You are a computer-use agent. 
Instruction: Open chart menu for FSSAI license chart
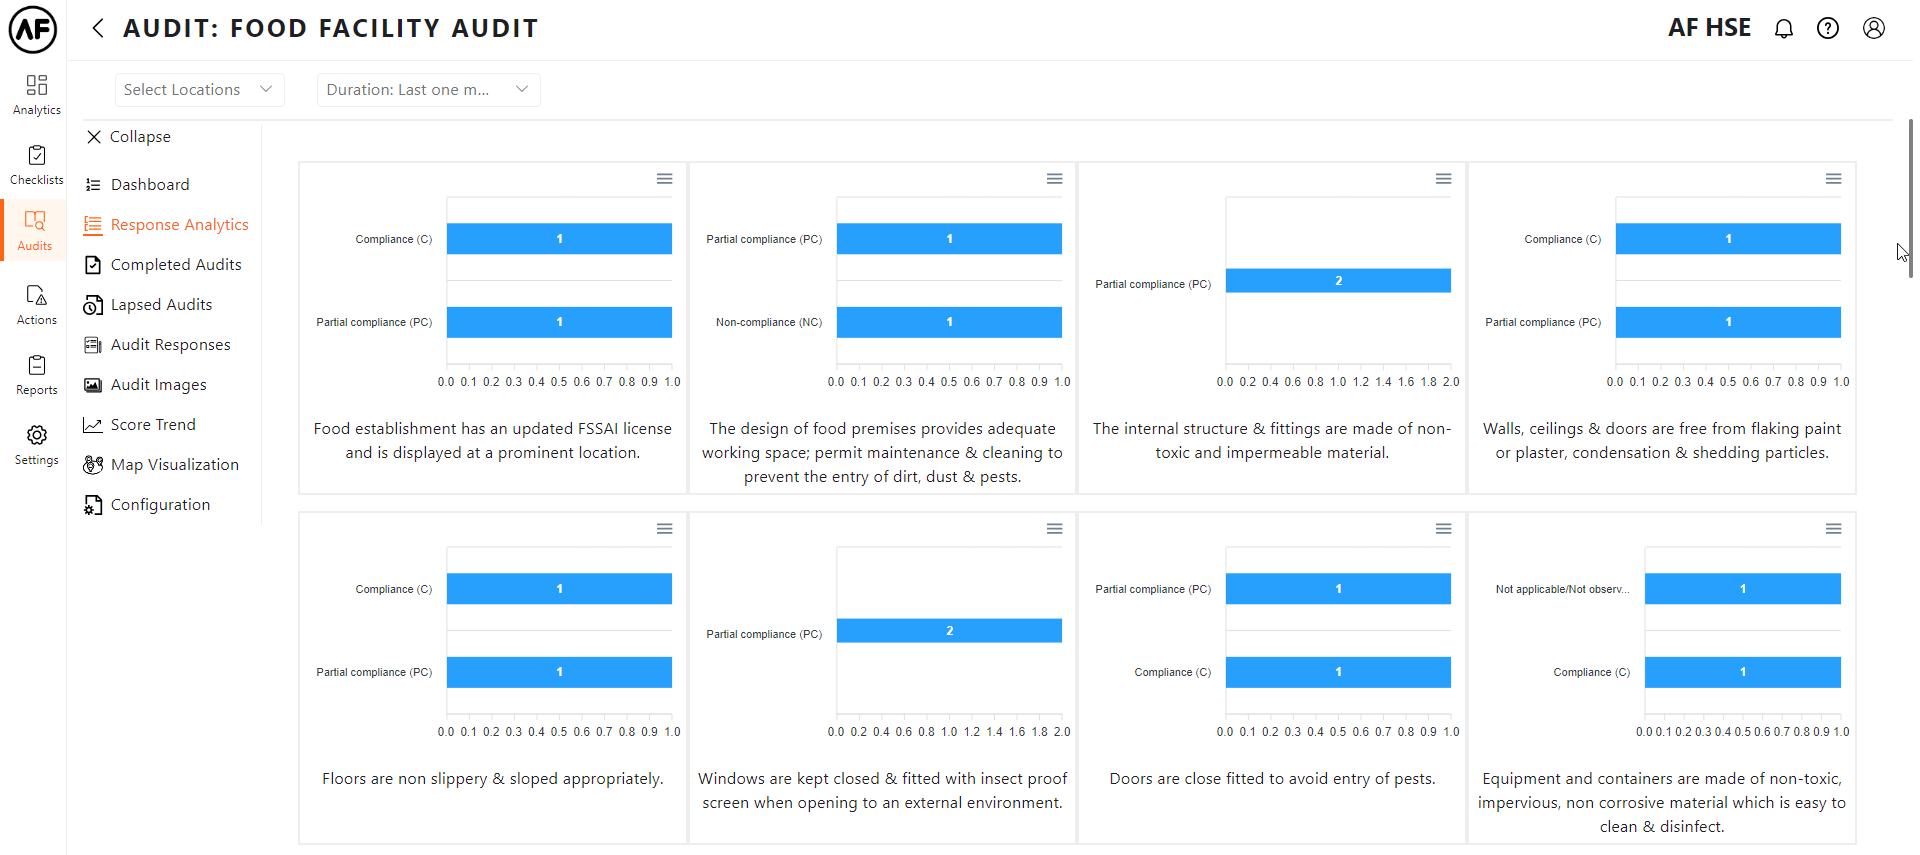point(664,179)
